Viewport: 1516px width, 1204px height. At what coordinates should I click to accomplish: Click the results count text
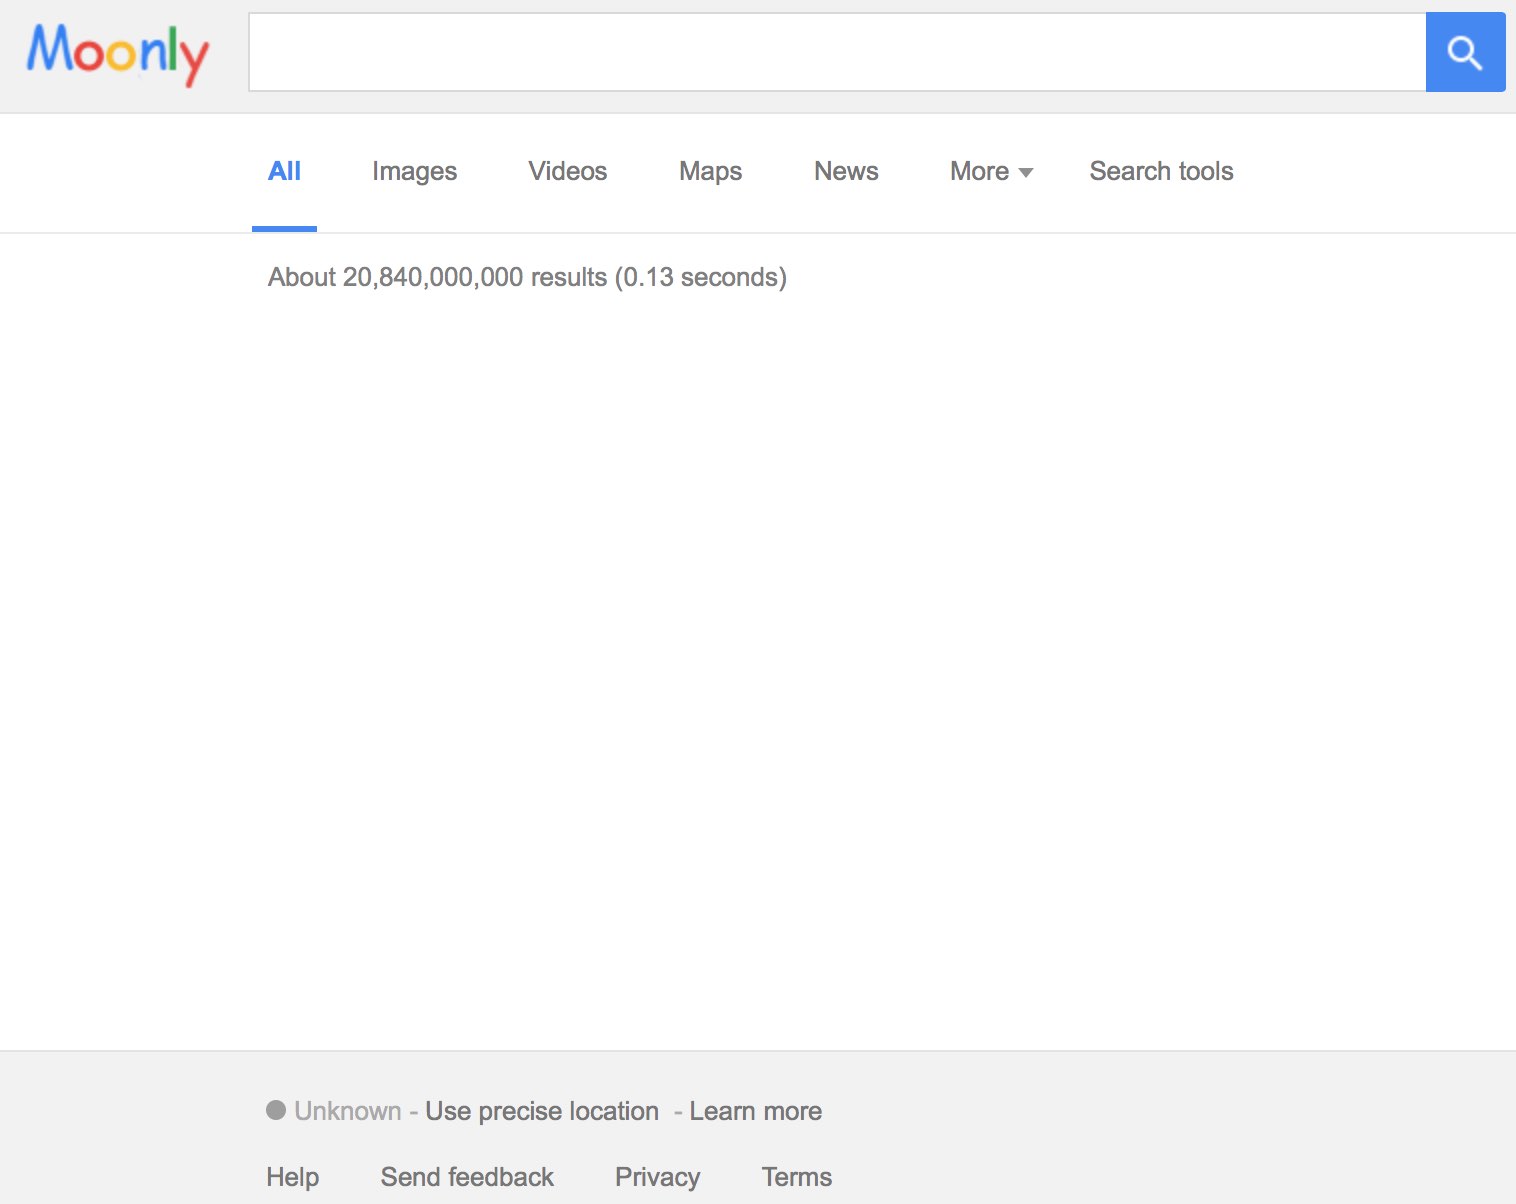(527, 277)
